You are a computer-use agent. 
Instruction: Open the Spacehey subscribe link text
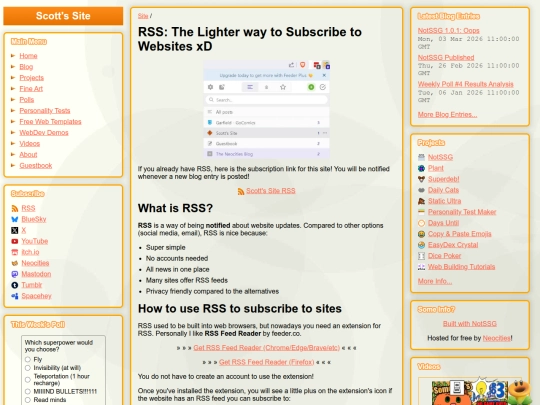tap(37, 296)
